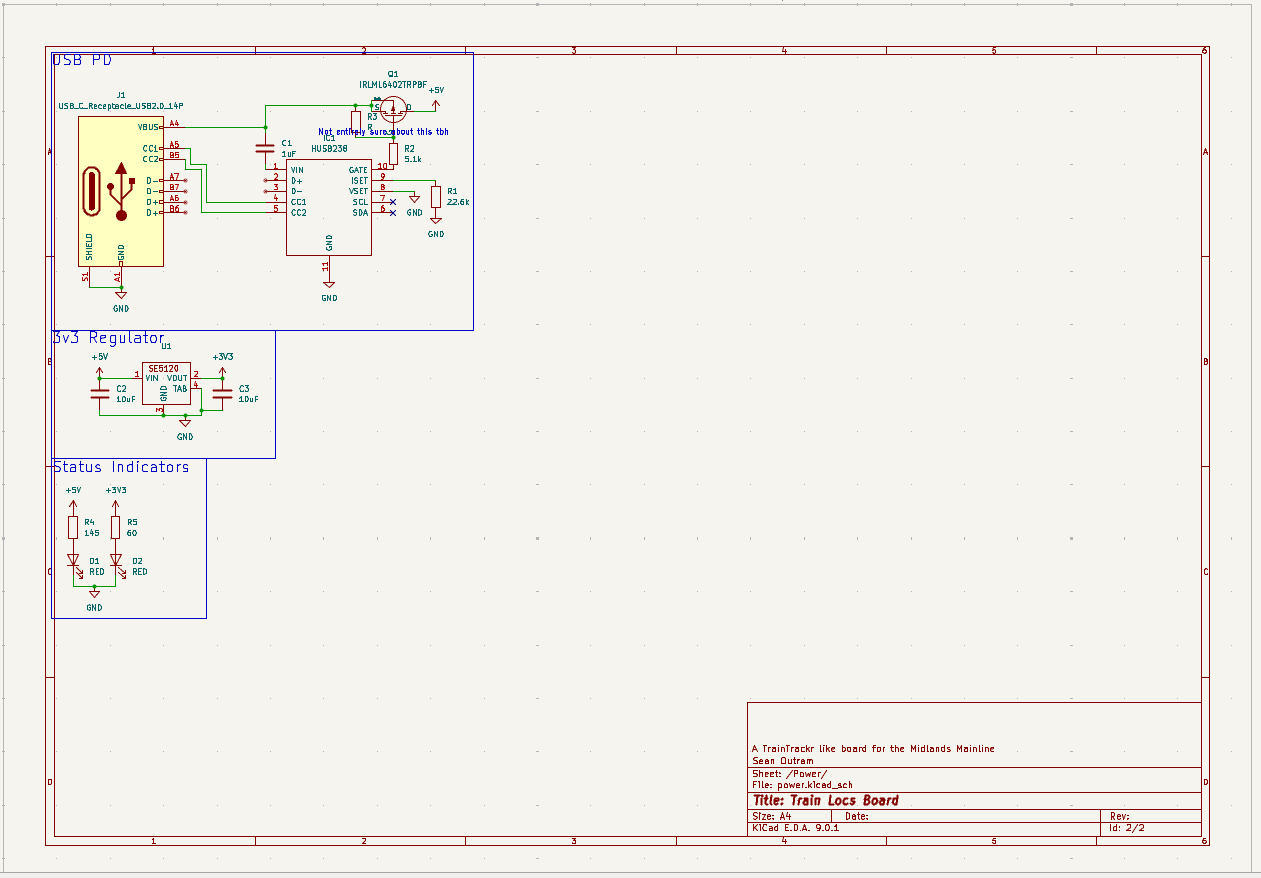The width and height of the screenshot is (1261, 878).
Task: Click the 3v3 Regulator section heading
Action: (x=108, y=337)
